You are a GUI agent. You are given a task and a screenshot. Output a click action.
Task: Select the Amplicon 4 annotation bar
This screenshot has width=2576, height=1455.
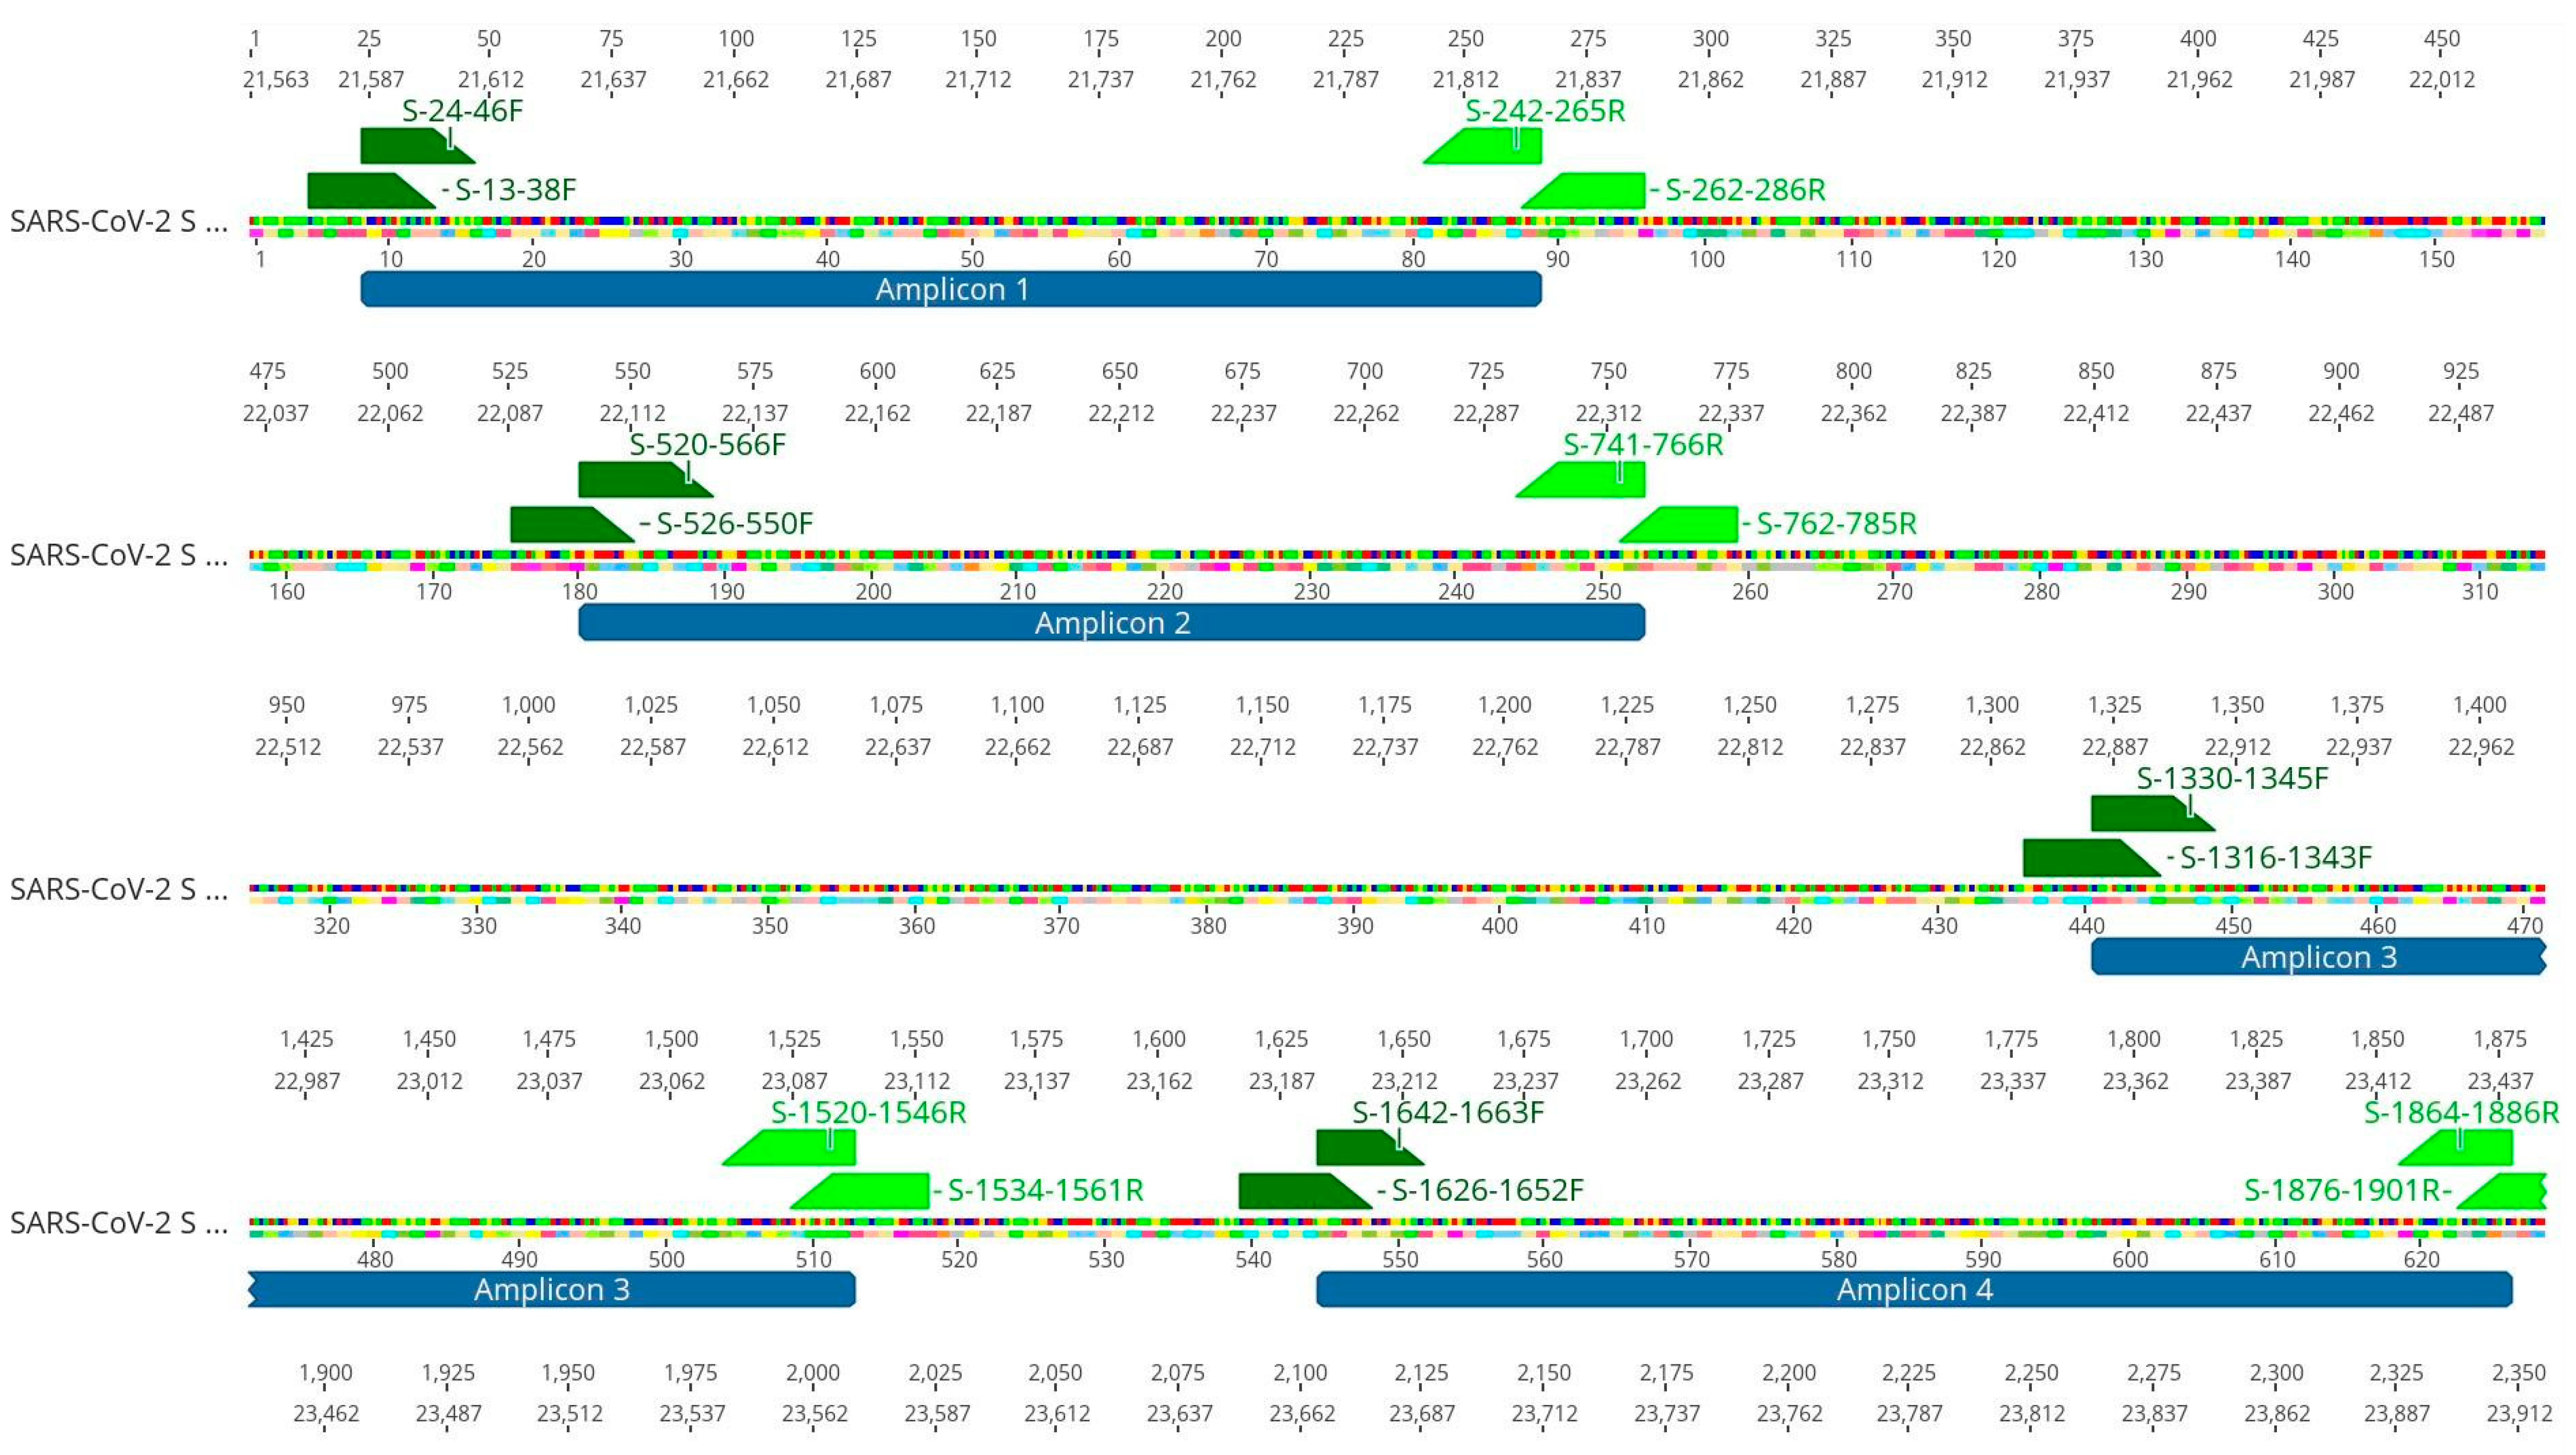click(x=1913, y=1290)
